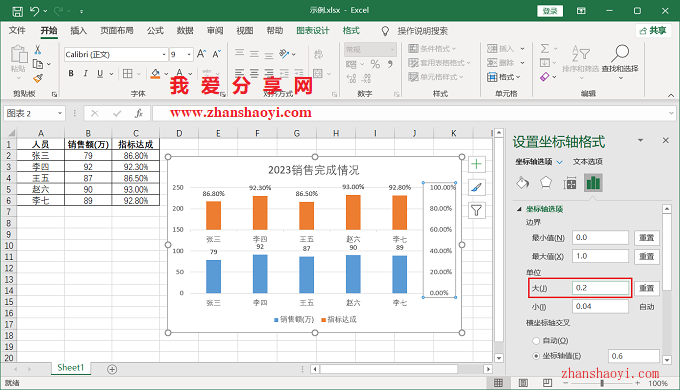Click the Find and Select magnifier icon
Image resolution: width=680 pixels, height=390 pixels.
(620, 53)
